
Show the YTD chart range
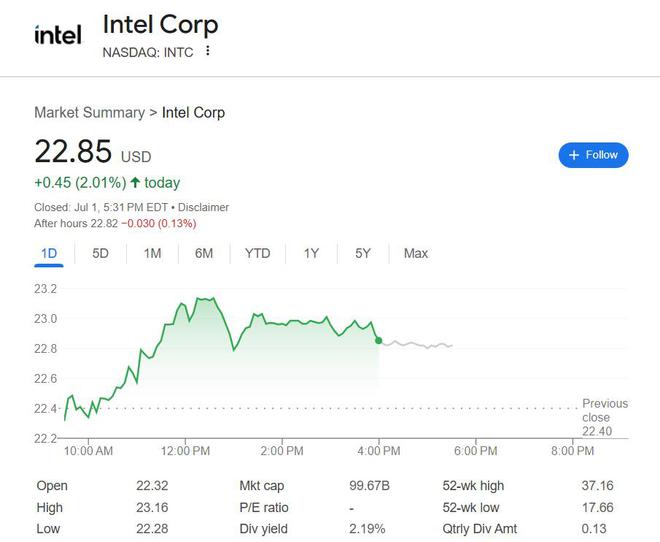click(257, 253)
